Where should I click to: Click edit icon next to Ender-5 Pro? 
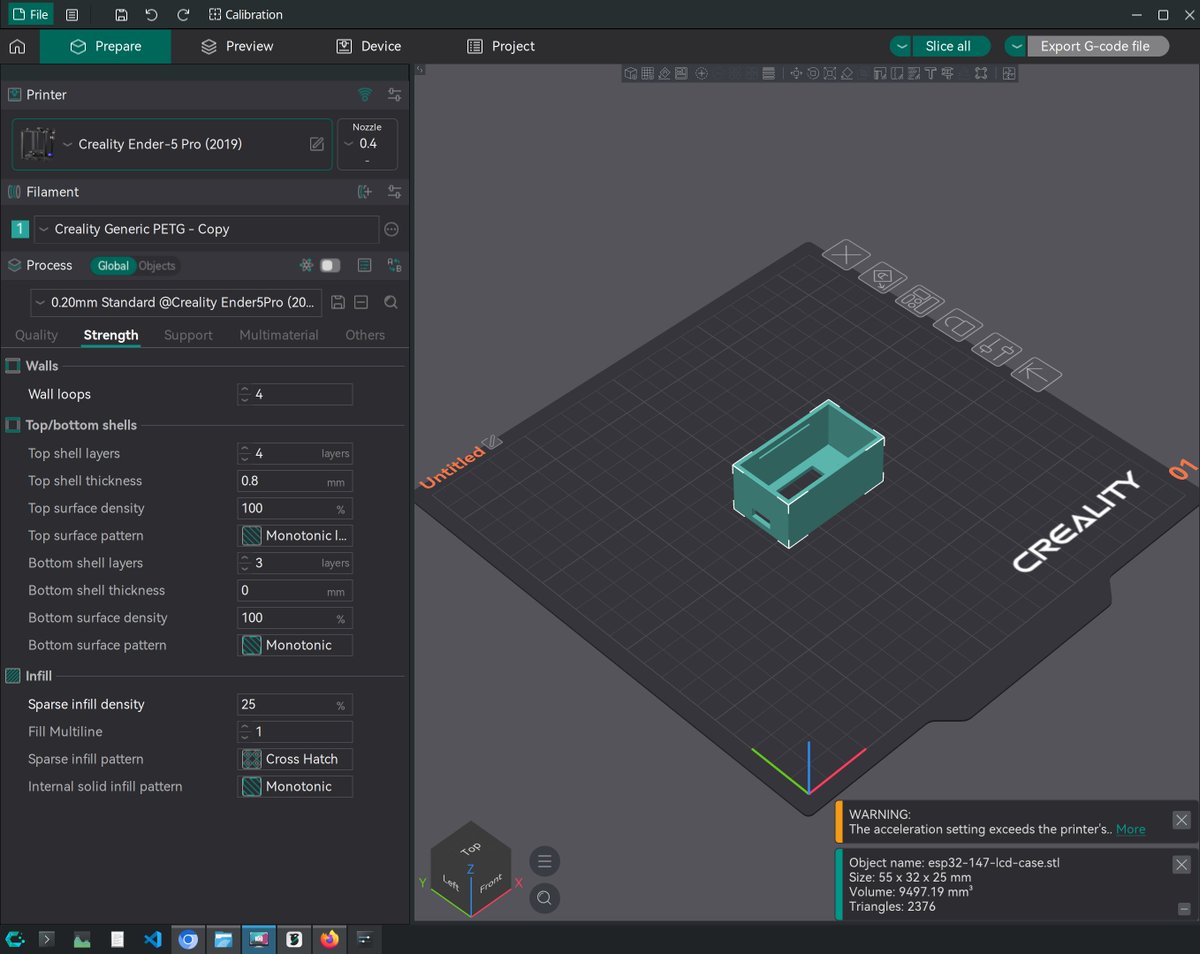[x=317, y=144]
